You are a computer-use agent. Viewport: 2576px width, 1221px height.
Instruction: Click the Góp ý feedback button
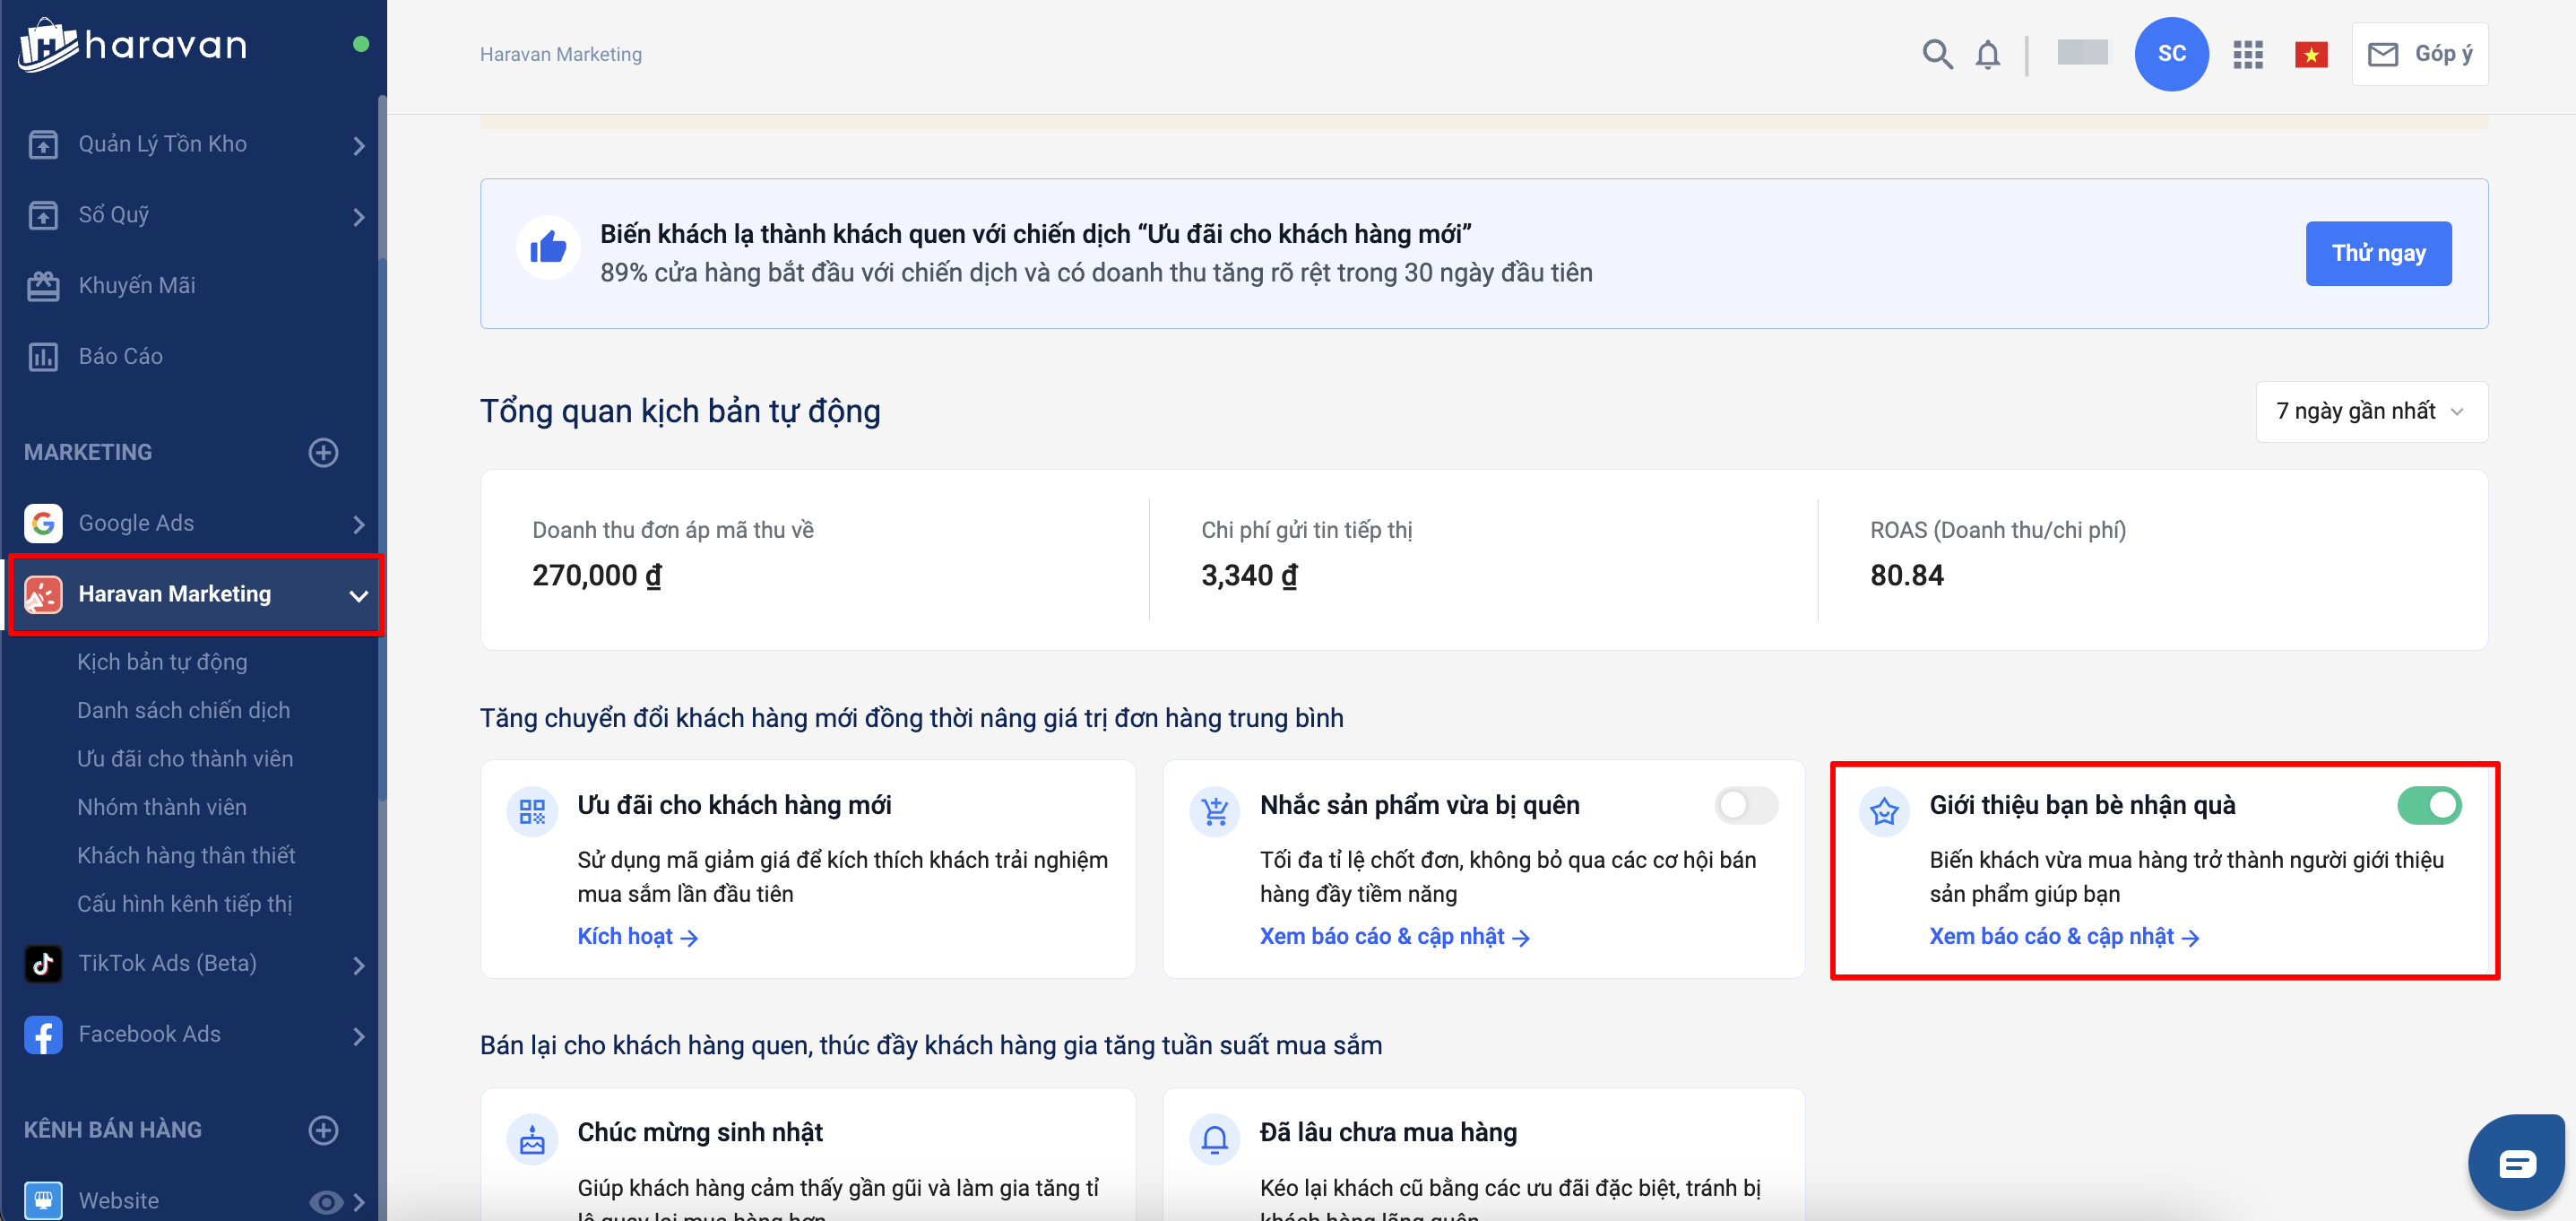coord(2419,54)
